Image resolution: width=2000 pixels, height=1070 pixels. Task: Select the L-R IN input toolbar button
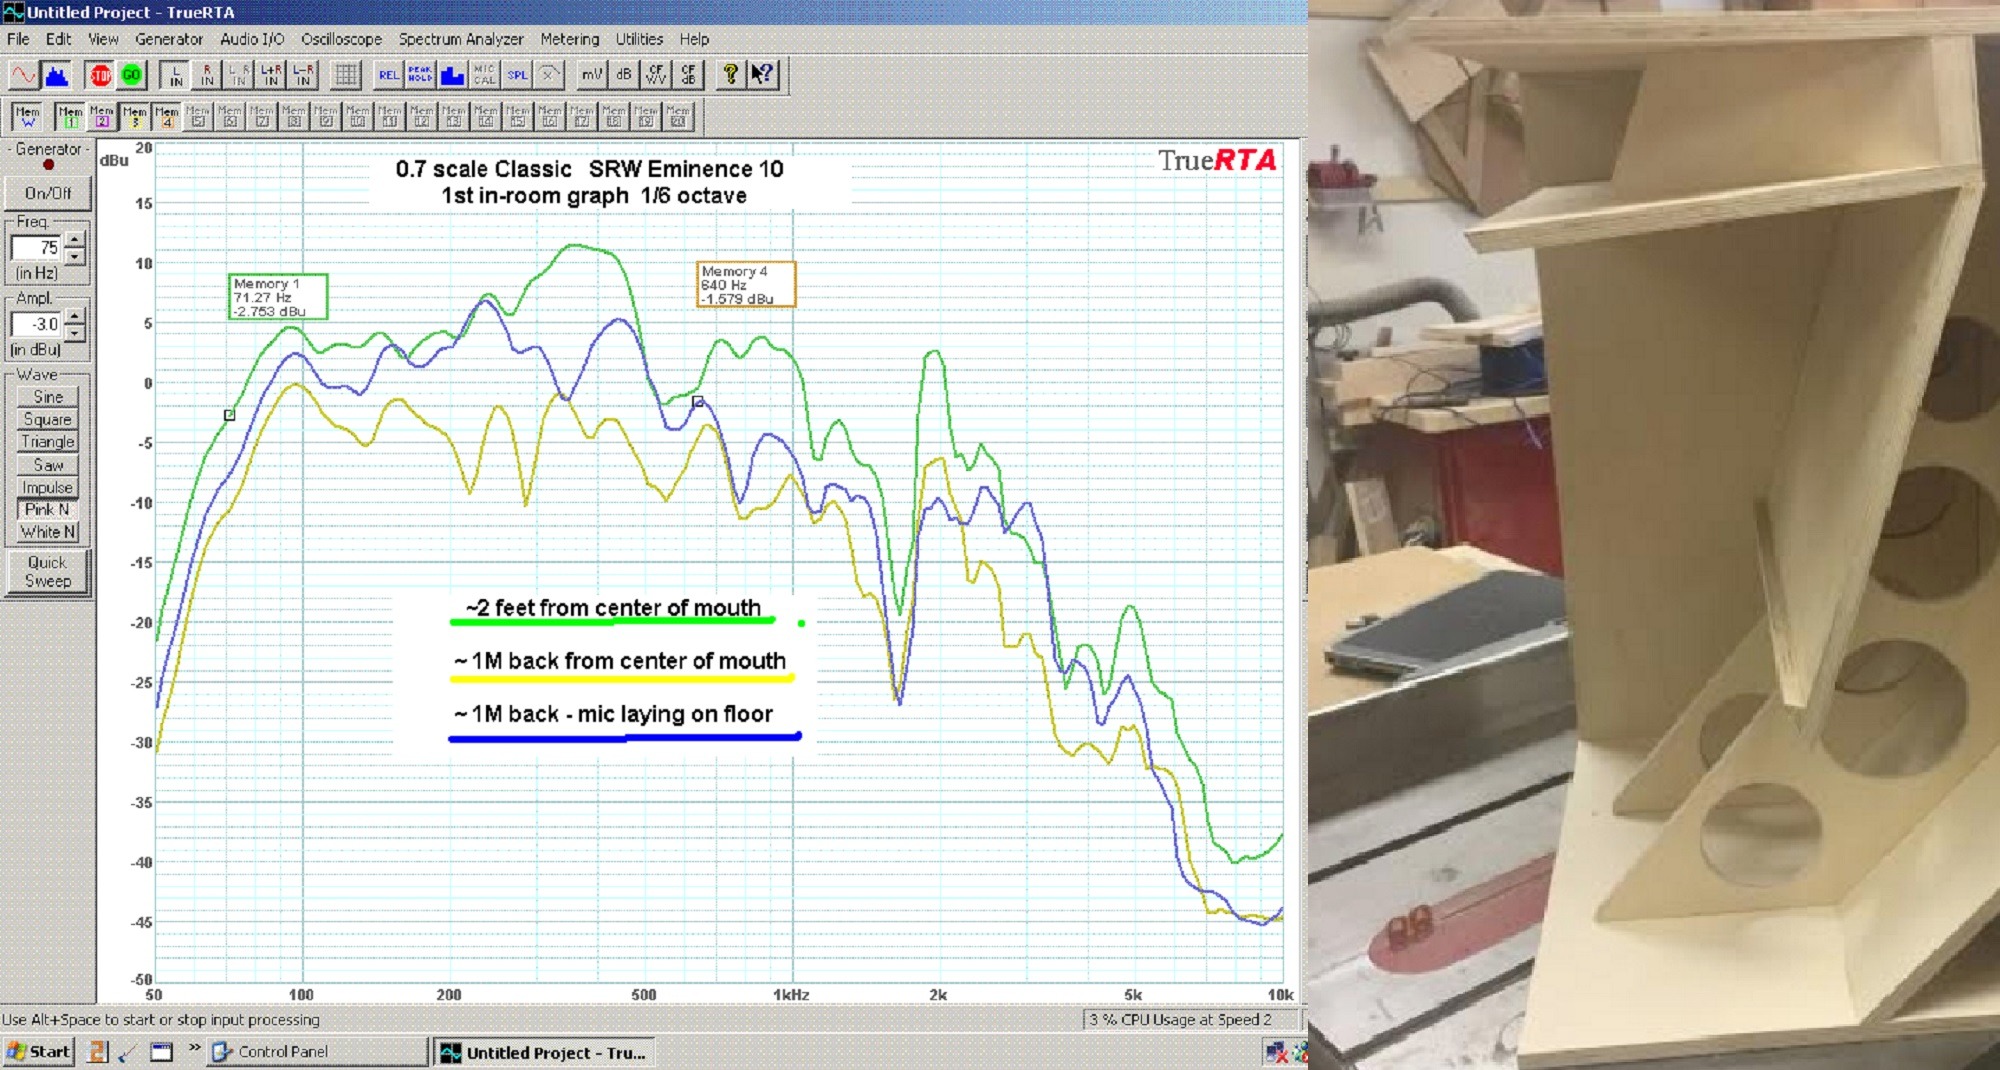[303, 75]
